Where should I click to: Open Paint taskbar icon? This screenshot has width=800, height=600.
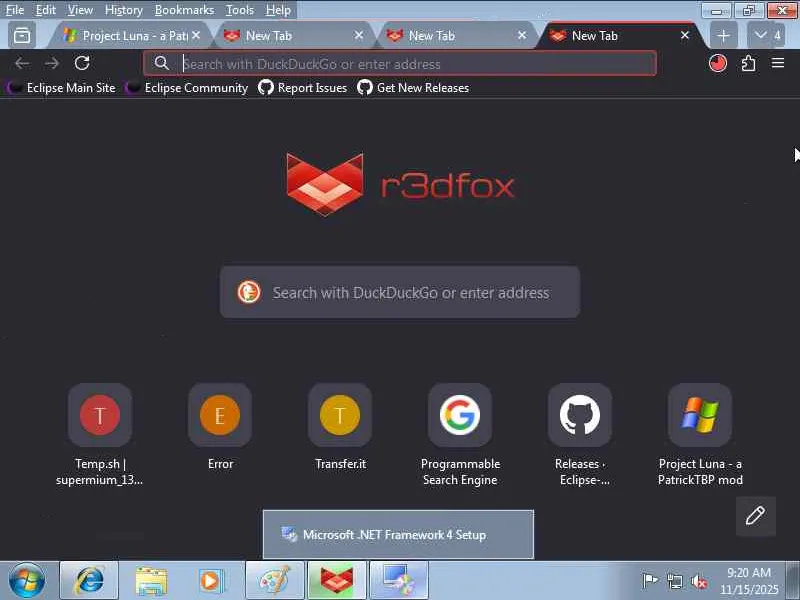pyautogui.click(x=275, y=581)
